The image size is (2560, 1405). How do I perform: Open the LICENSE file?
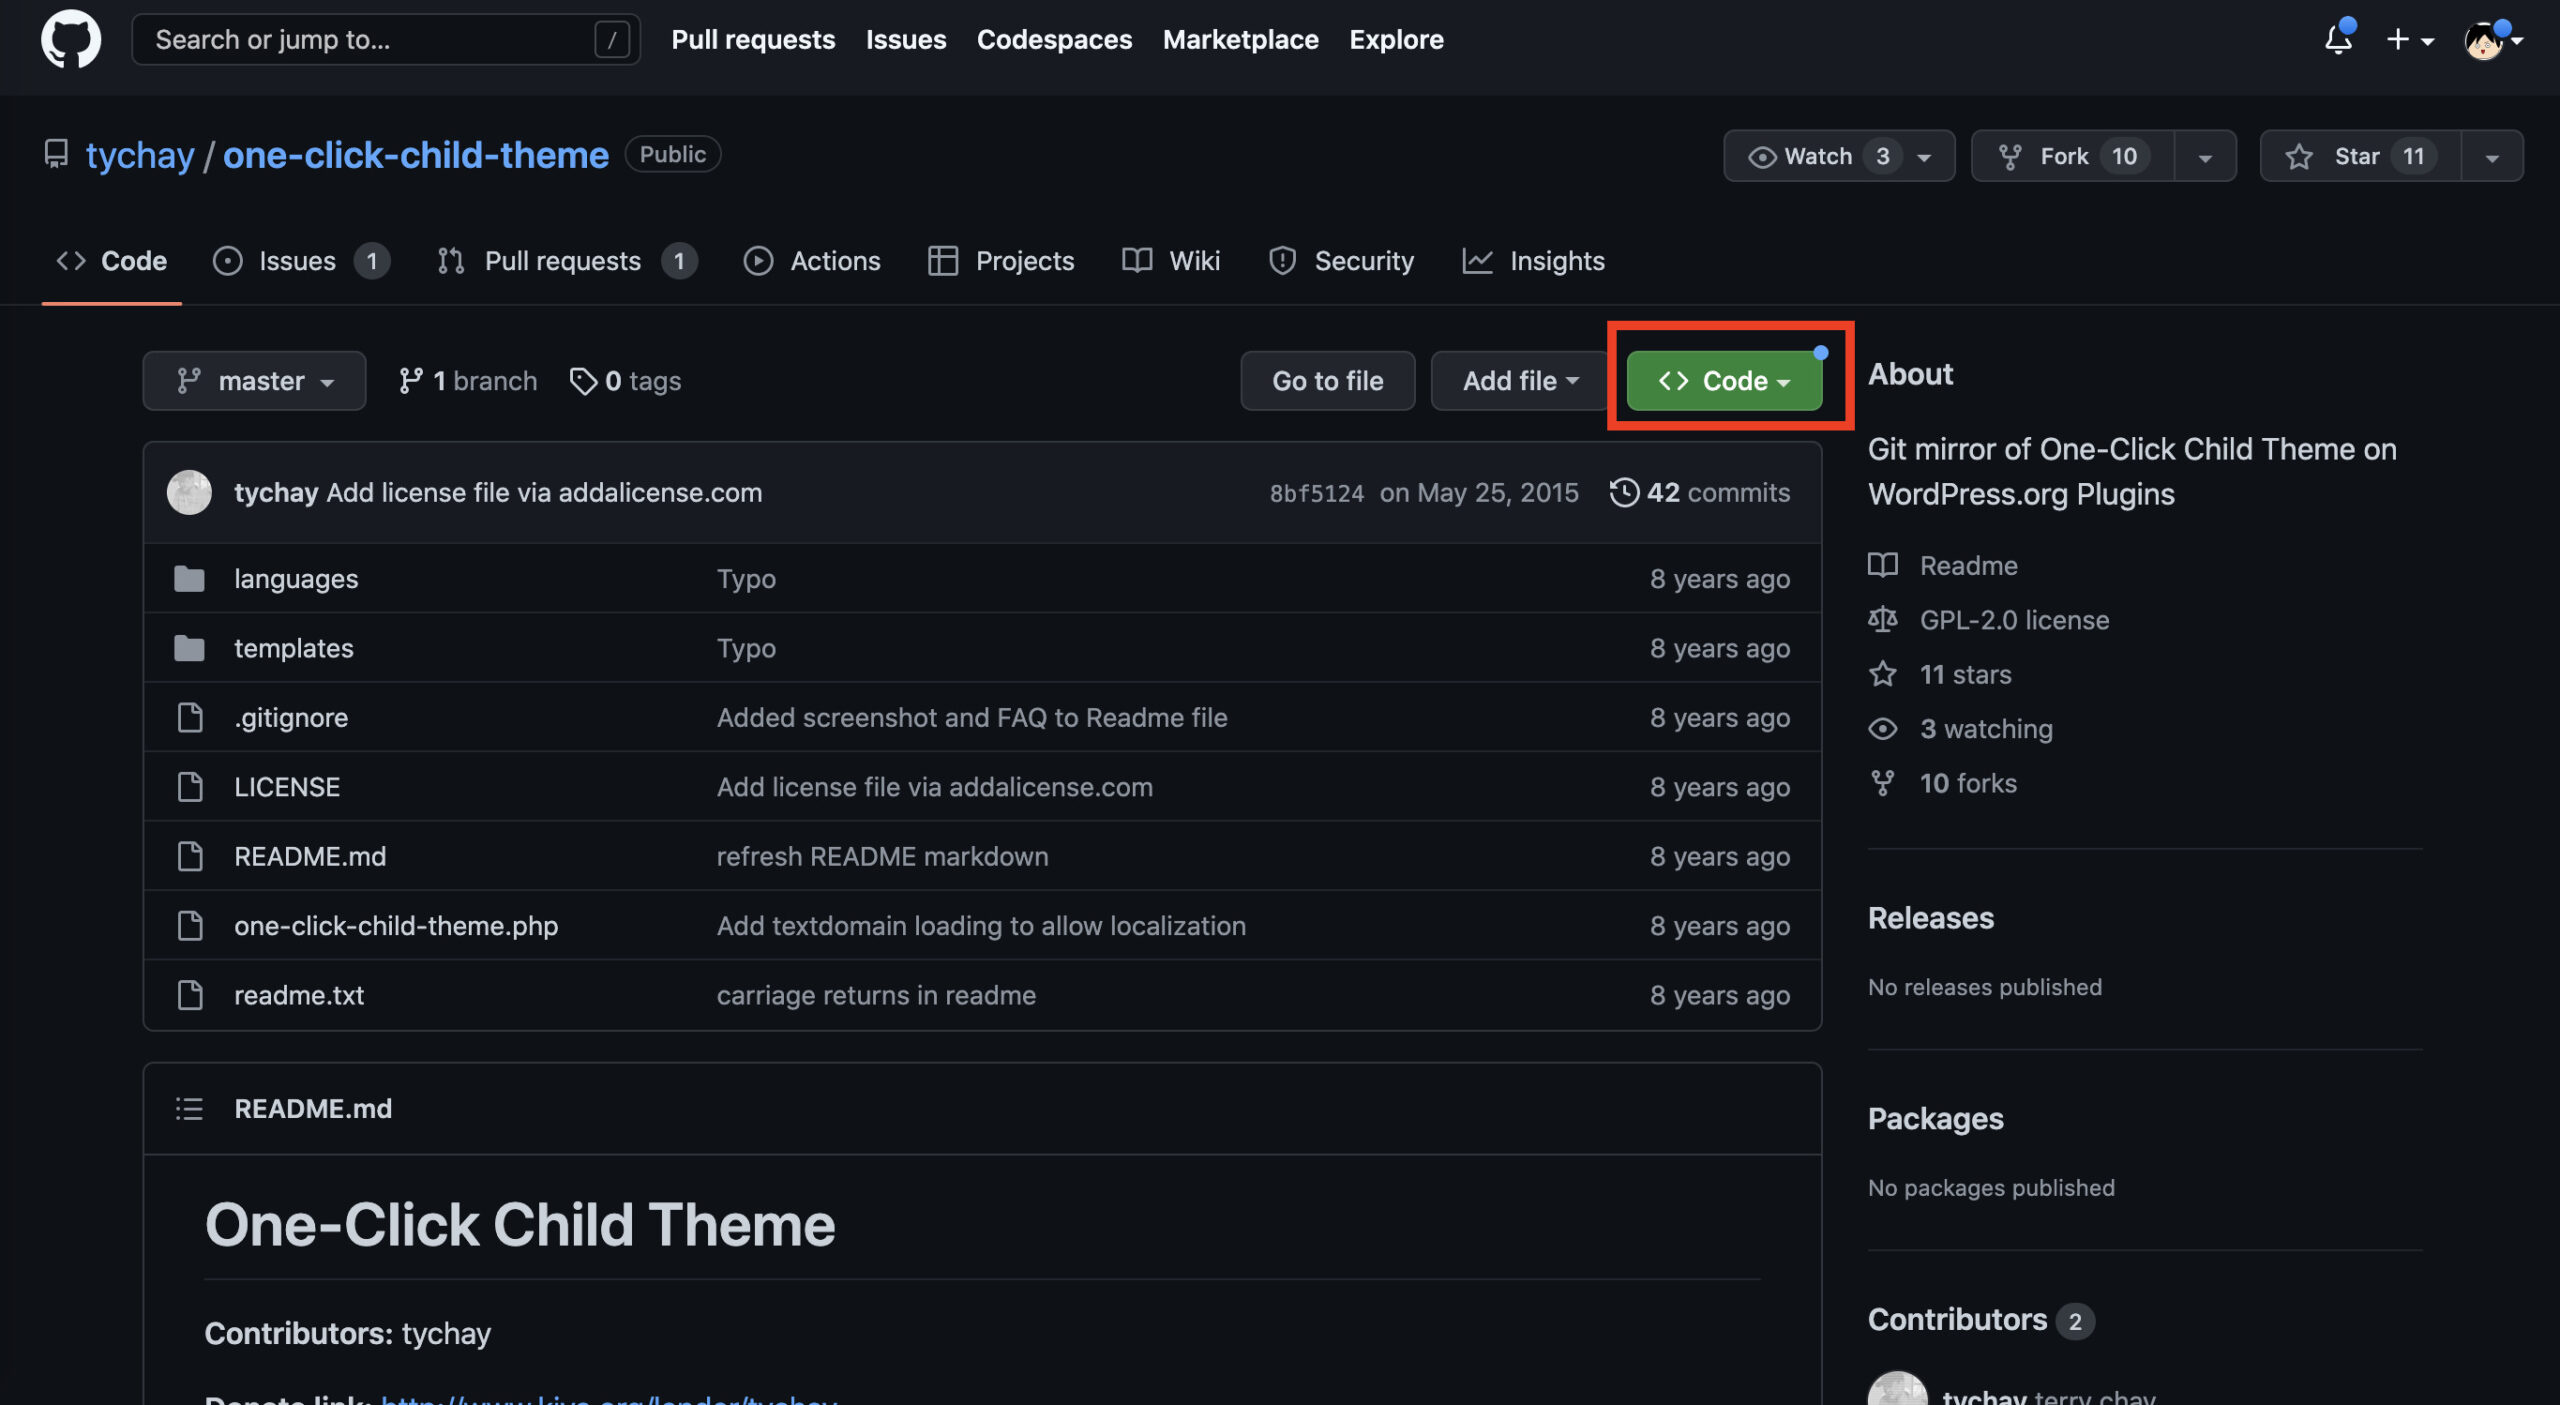pyautogui.click(x=287, y=787)
